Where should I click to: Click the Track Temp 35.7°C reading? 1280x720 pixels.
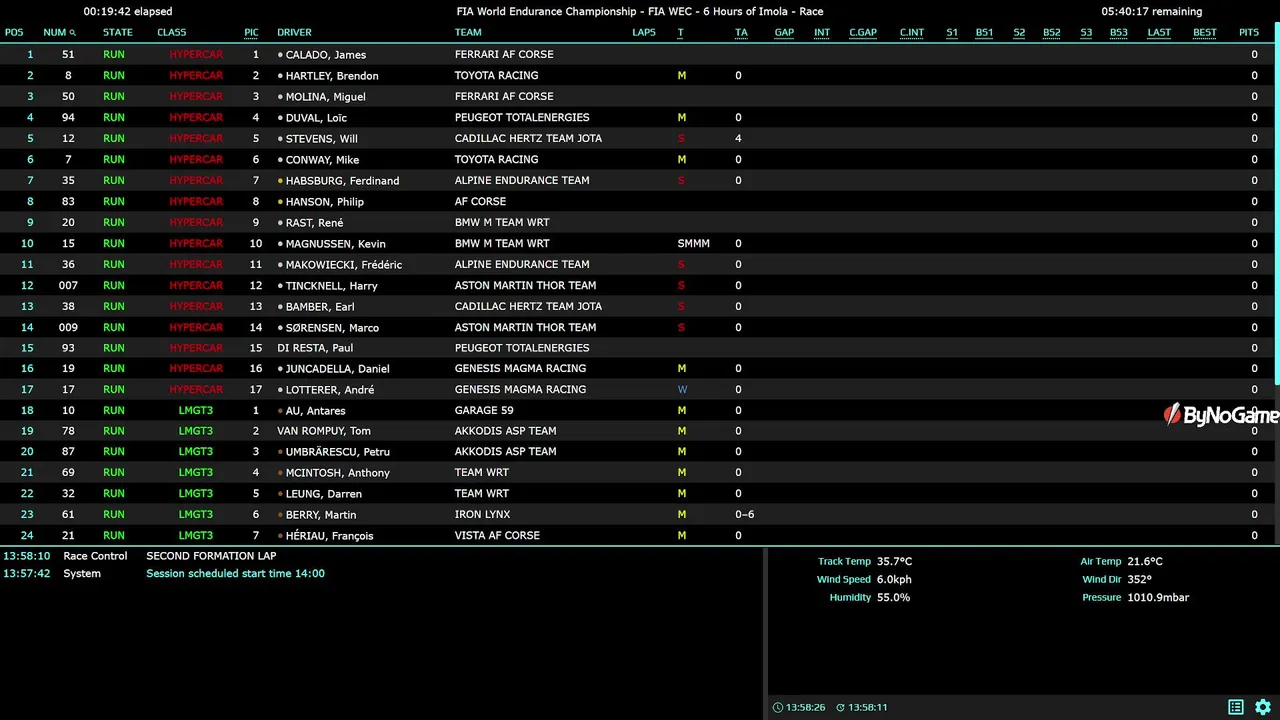click(x=865, y=562)
